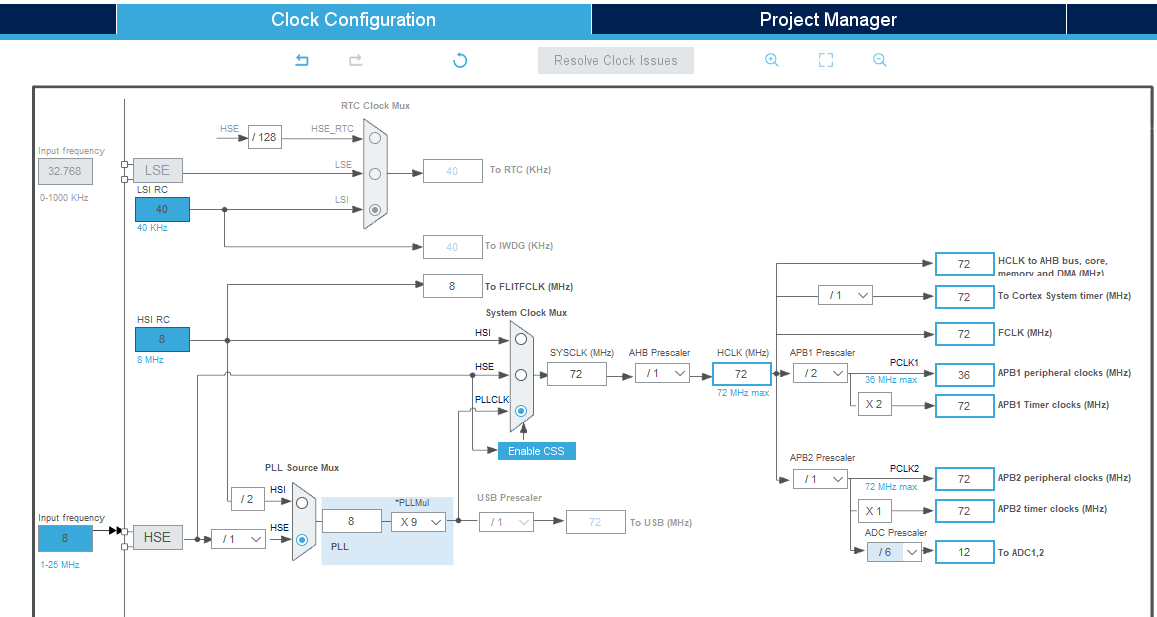Click the Cortex System timer value field
This screenshot has width=1157, height=617.
click(964, 297)
